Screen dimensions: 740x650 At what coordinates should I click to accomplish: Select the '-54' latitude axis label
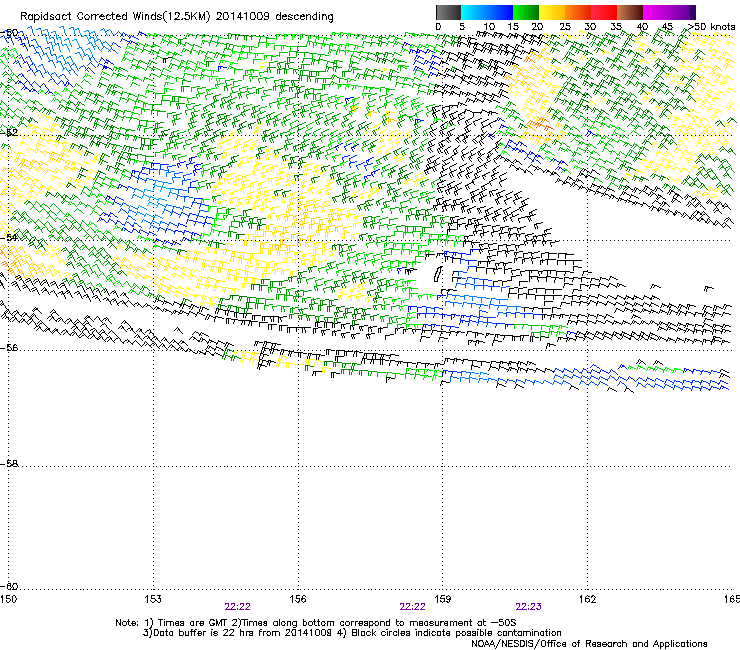(9, 237)
